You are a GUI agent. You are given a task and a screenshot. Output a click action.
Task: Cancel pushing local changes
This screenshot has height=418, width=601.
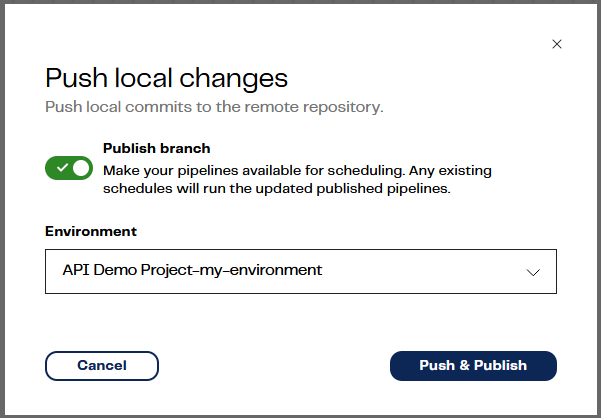pyautogui.click(x=102, y=366)
